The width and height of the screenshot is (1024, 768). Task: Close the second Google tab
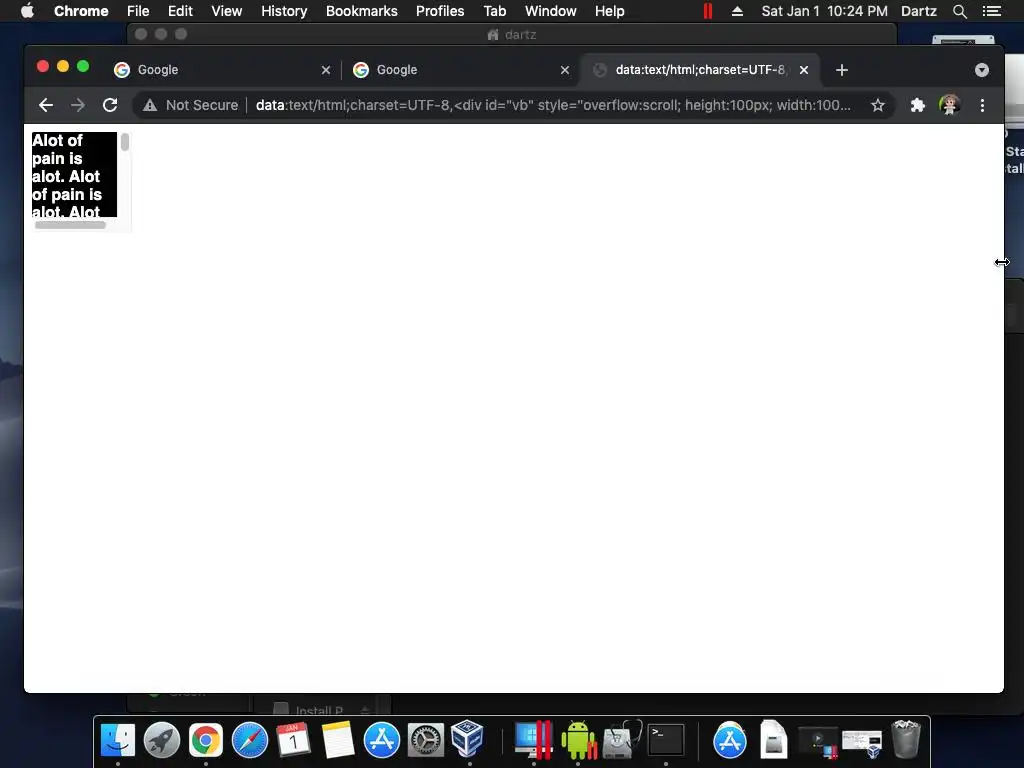(x=565, y=70)
